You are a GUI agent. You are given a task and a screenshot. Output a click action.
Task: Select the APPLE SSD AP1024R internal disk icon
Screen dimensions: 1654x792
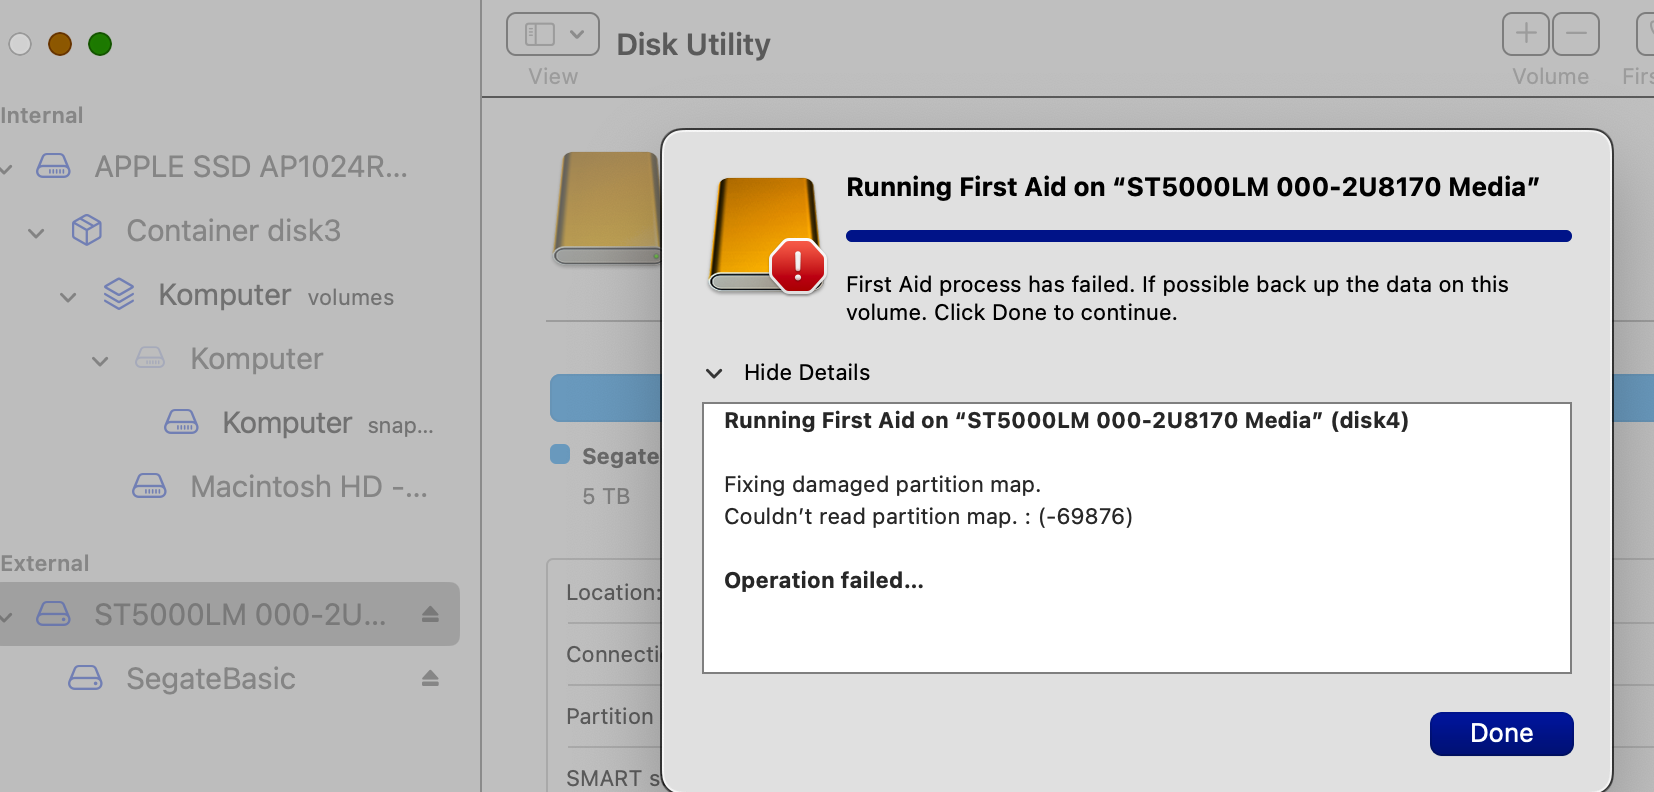tap(53, 166)
